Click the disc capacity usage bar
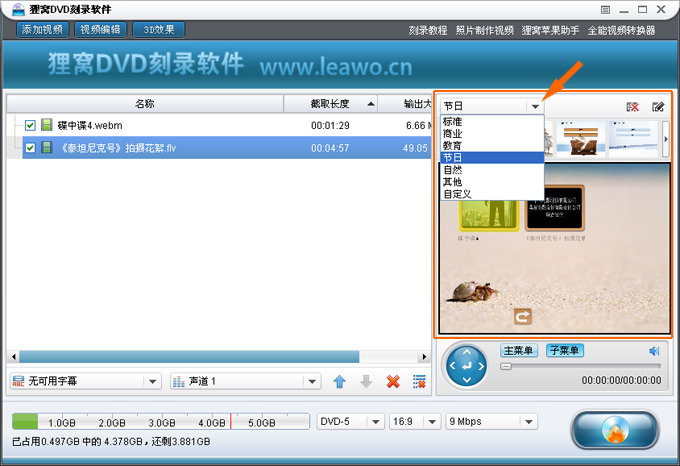 tap(161, 421)
